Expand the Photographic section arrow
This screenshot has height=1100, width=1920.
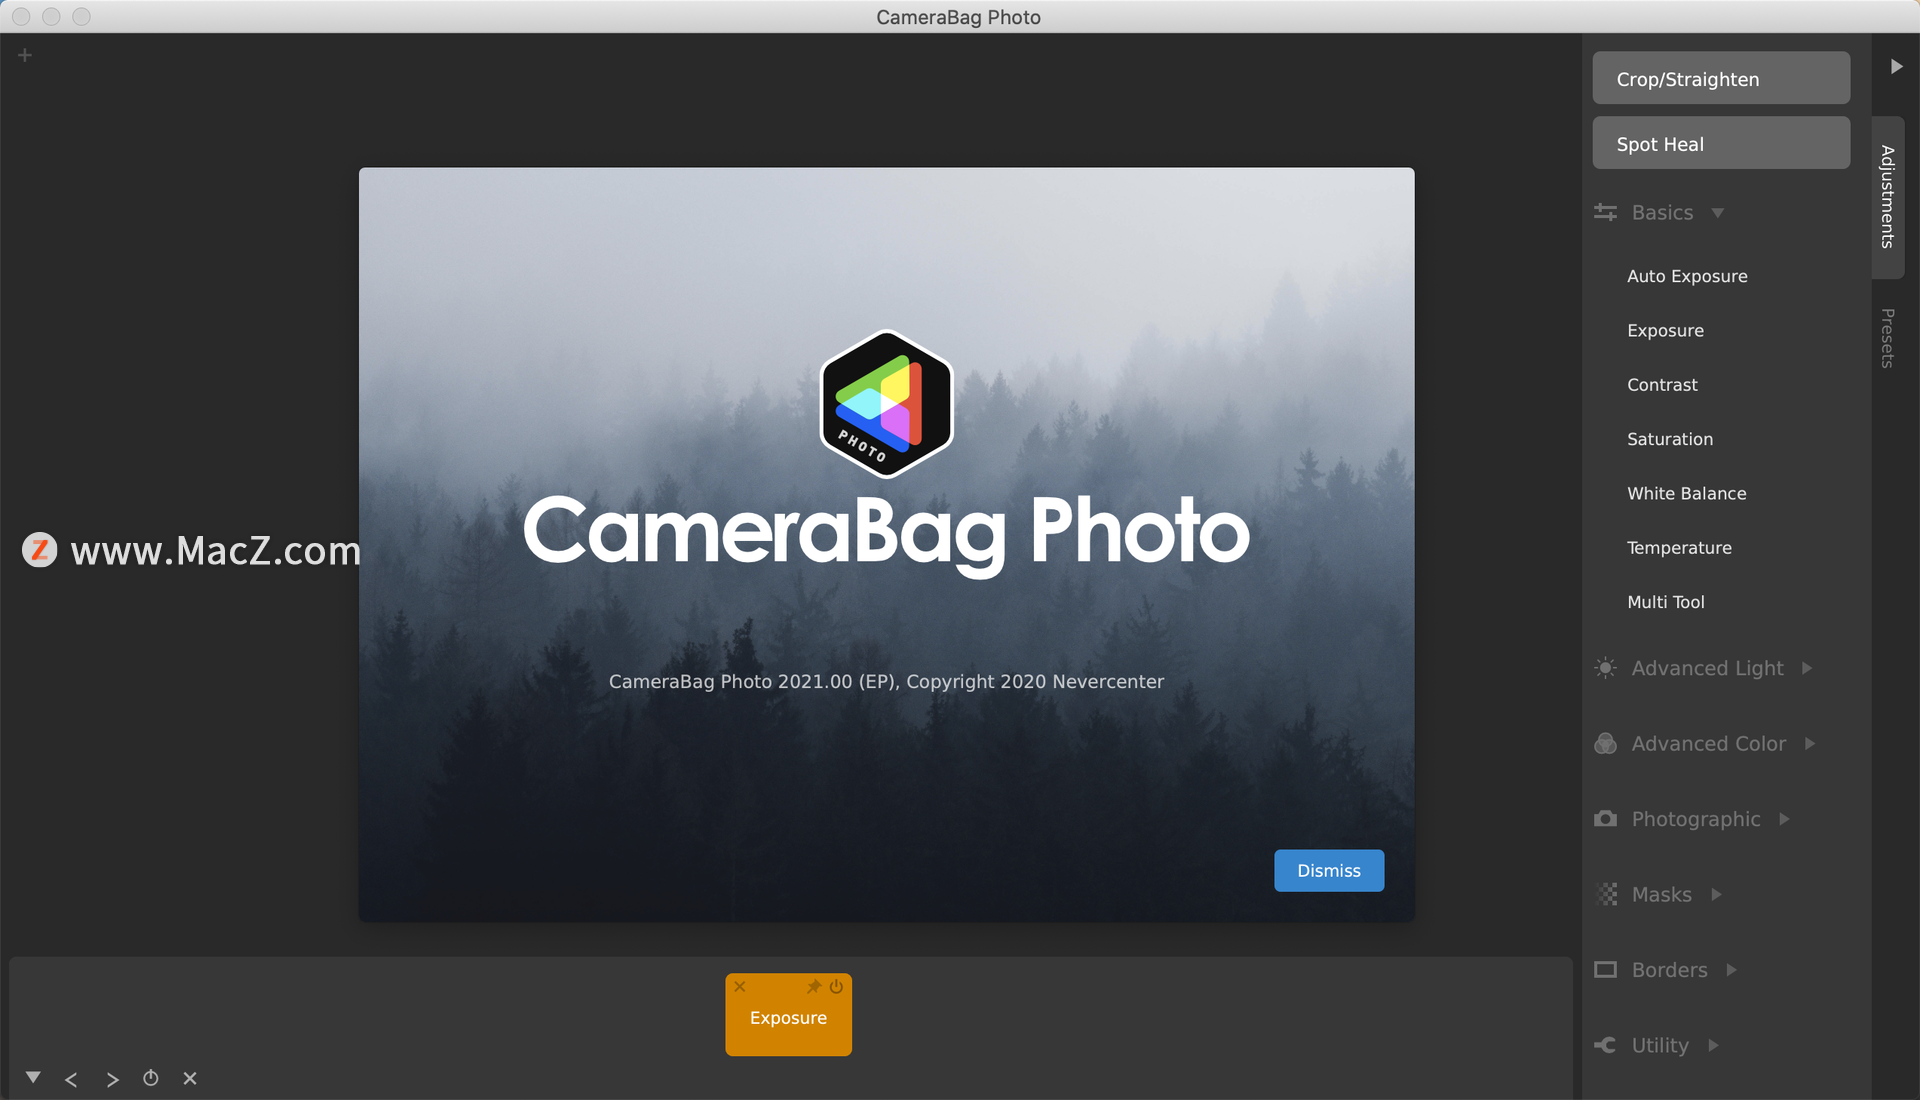click(1784, 819)
